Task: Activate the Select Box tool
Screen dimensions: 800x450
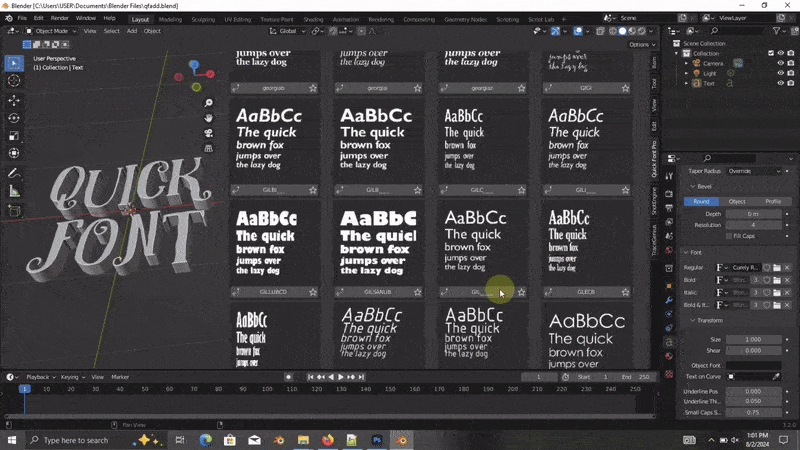Action: [14, 63]
